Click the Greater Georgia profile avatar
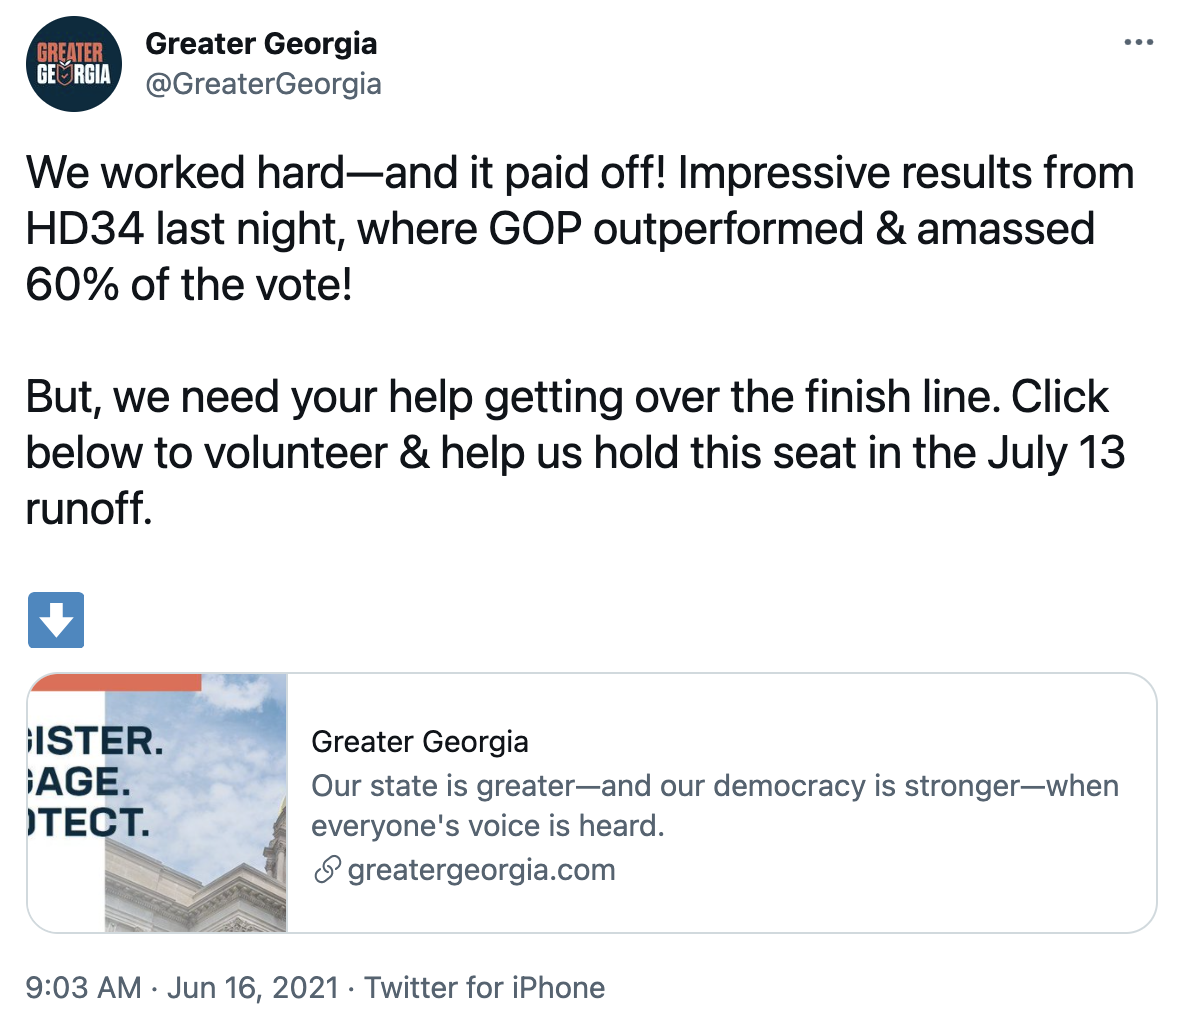Viewport: 1184px width, 1030px height. click(74, 63)
